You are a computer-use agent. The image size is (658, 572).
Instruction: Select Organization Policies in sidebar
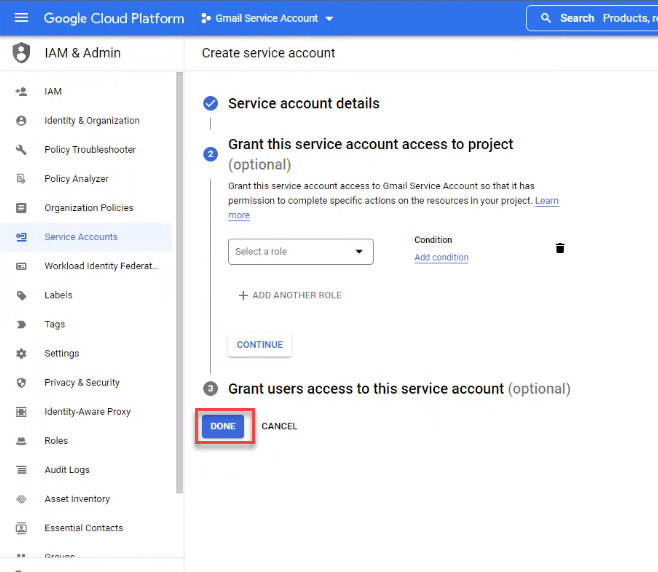(88, 208)
